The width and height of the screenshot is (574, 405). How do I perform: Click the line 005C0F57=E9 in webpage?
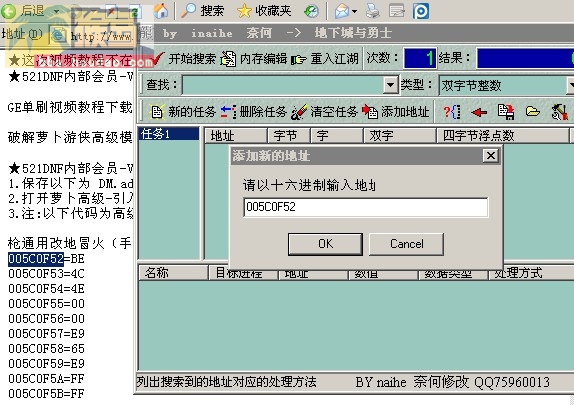46,334
